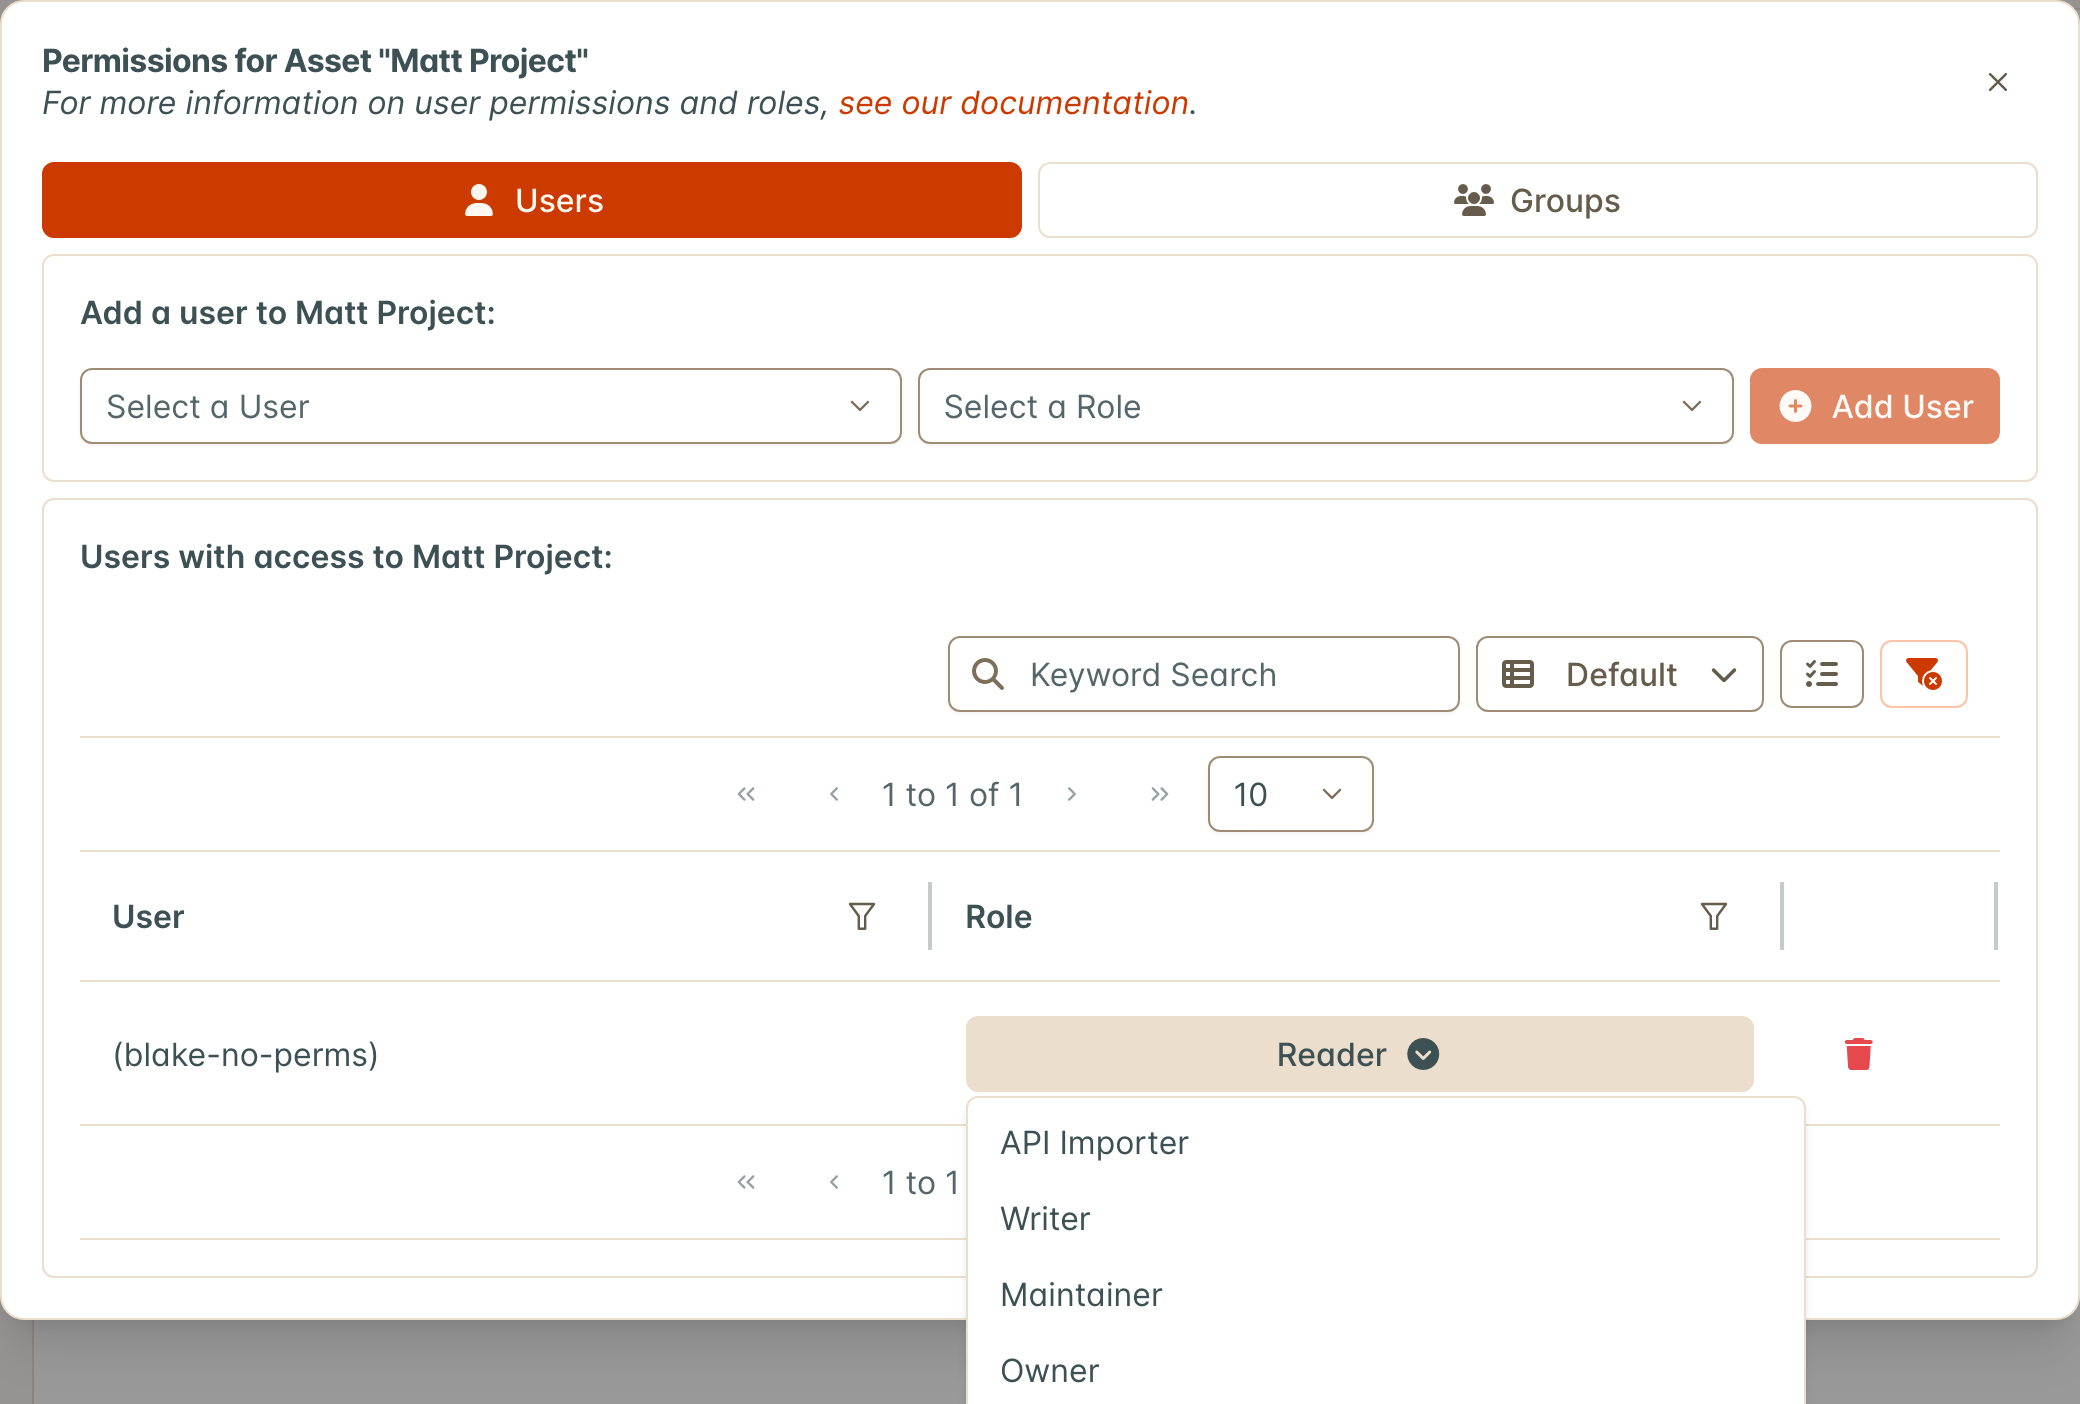Click the top pagination text 1 to 1 of 1
Viewport: 2080px width, 1404px height.
click(x=952, y=794)
